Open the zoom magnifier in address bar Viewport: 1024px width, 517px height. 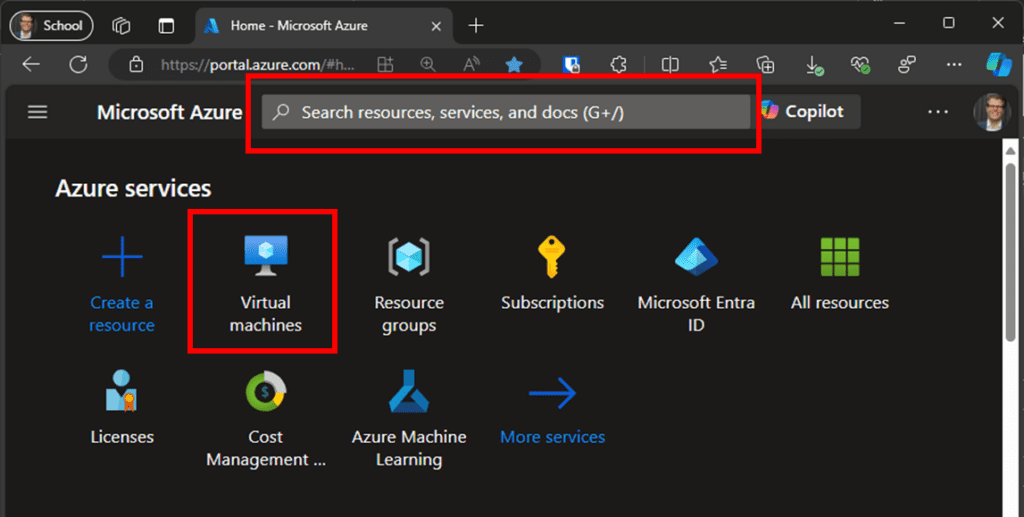tap(428, 64)
